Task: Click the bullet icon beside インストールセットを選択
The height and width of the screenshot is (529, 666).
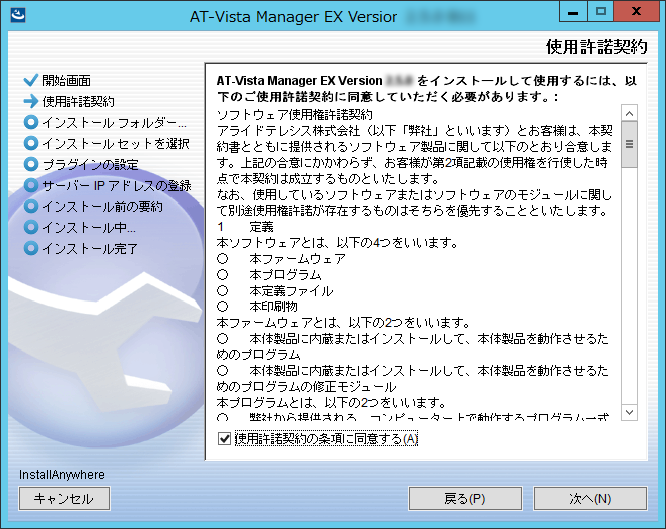Action: click(30, 143)
